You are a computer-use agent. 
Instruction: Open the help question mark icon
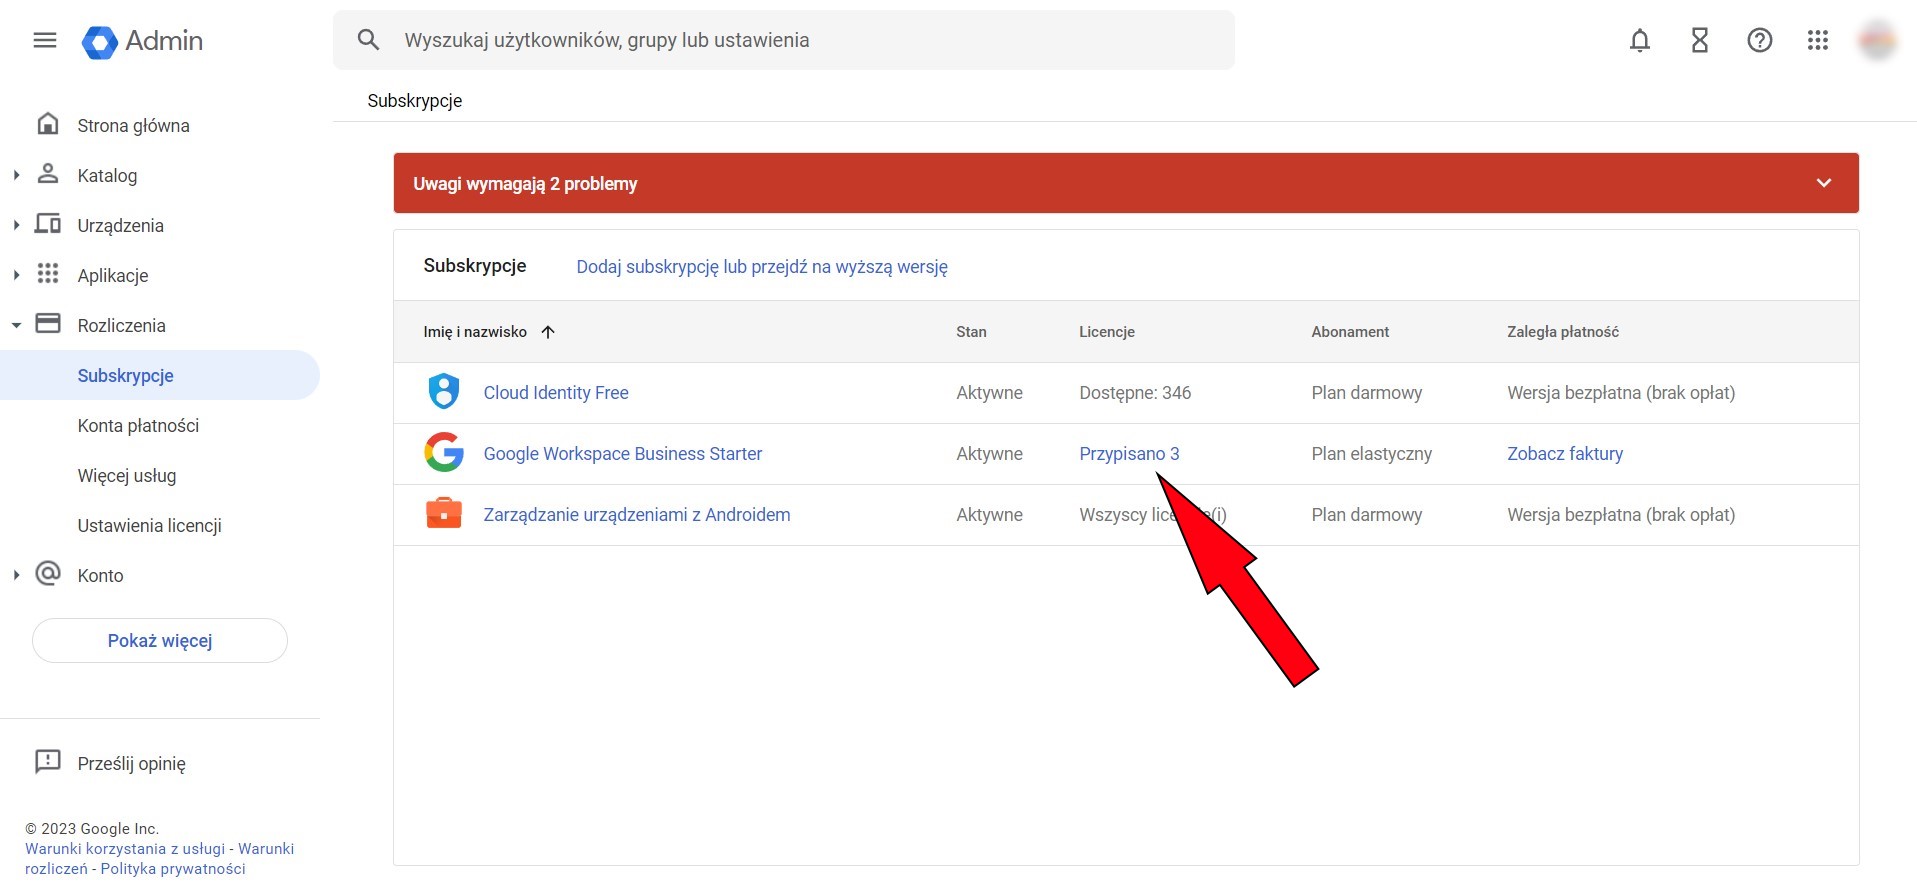pos(1760,40)
